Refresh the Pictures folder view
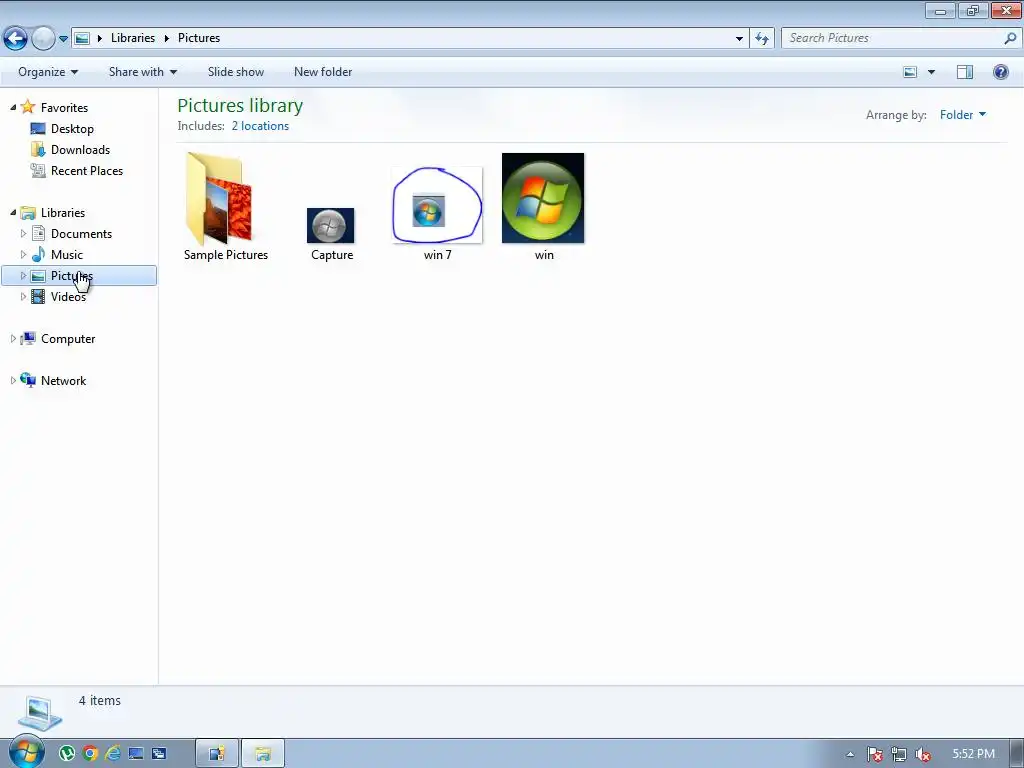Image resolution: width=1024 pixels, height=768 pixels. pyautogui.click(x=761, y=39)
